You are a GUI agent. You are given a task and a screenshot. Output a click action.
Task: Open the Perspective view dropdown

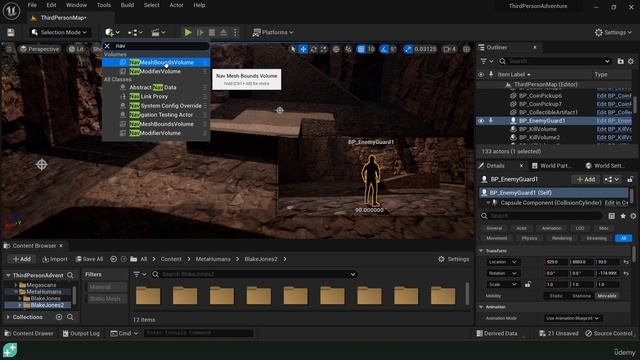click(x=40, y=49)
